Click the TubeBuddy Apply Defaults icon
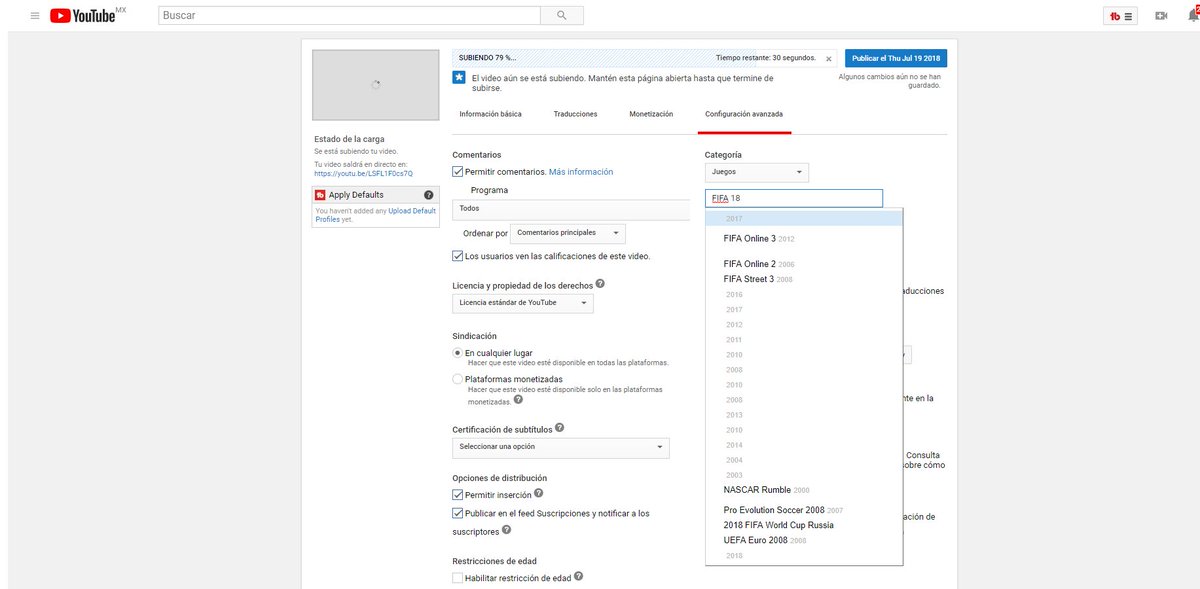 click(320, 195)
